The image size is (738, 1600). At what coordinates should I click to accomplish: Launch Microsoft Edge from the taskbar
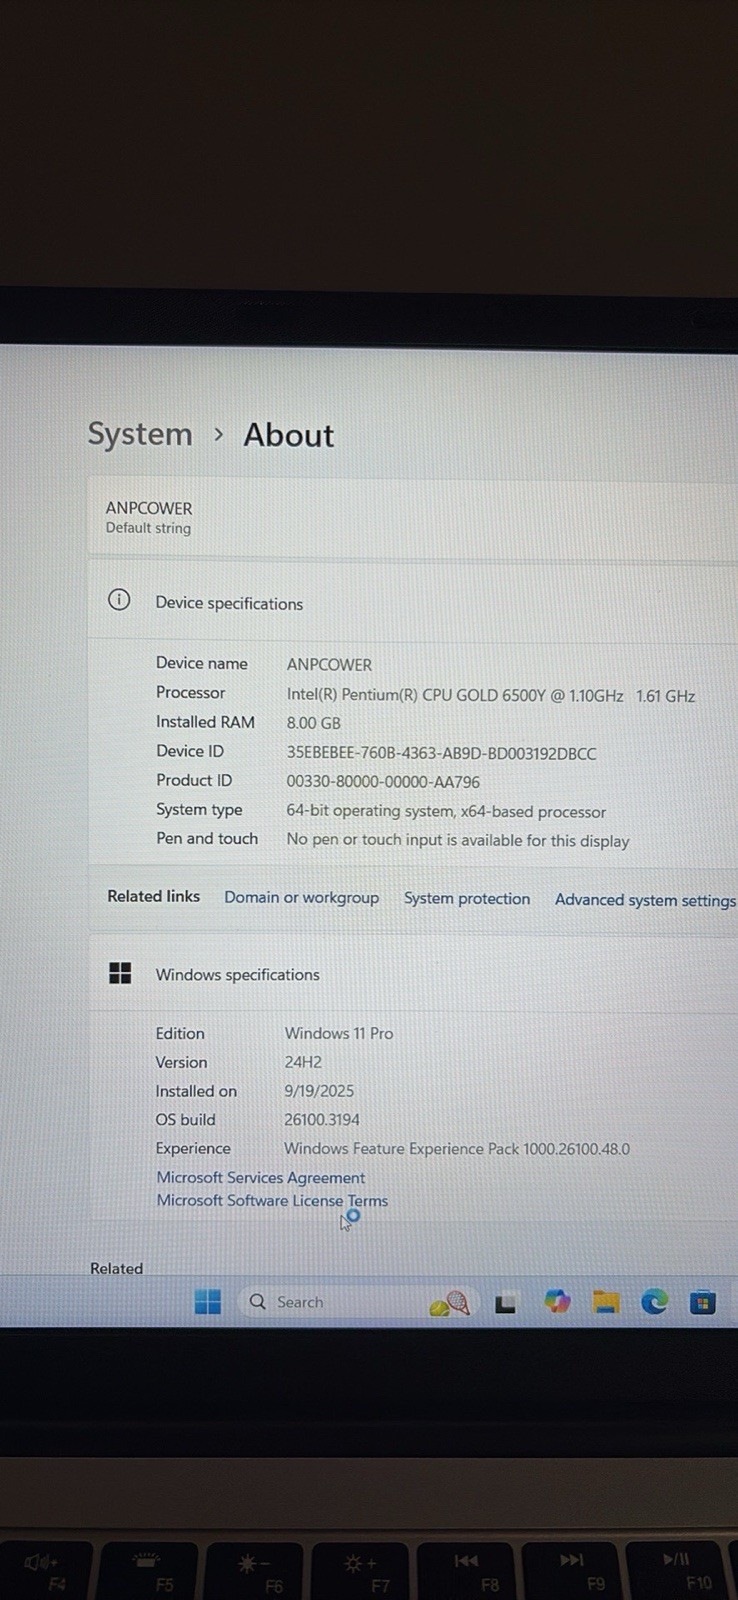pyautogui.click(x=654, y=1301)
